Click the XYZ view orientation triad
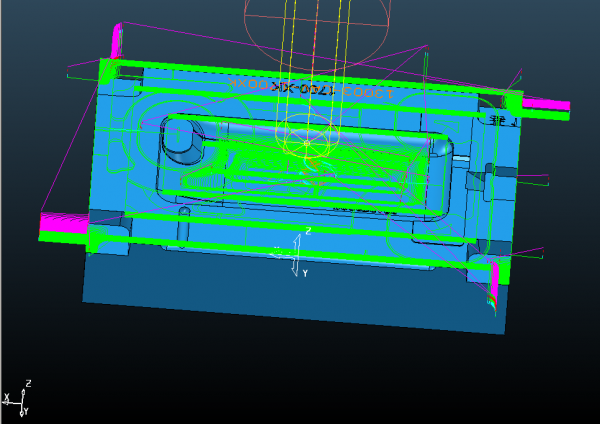The width and height of the screenshot is (600, 424). click(x=17, y=399)
